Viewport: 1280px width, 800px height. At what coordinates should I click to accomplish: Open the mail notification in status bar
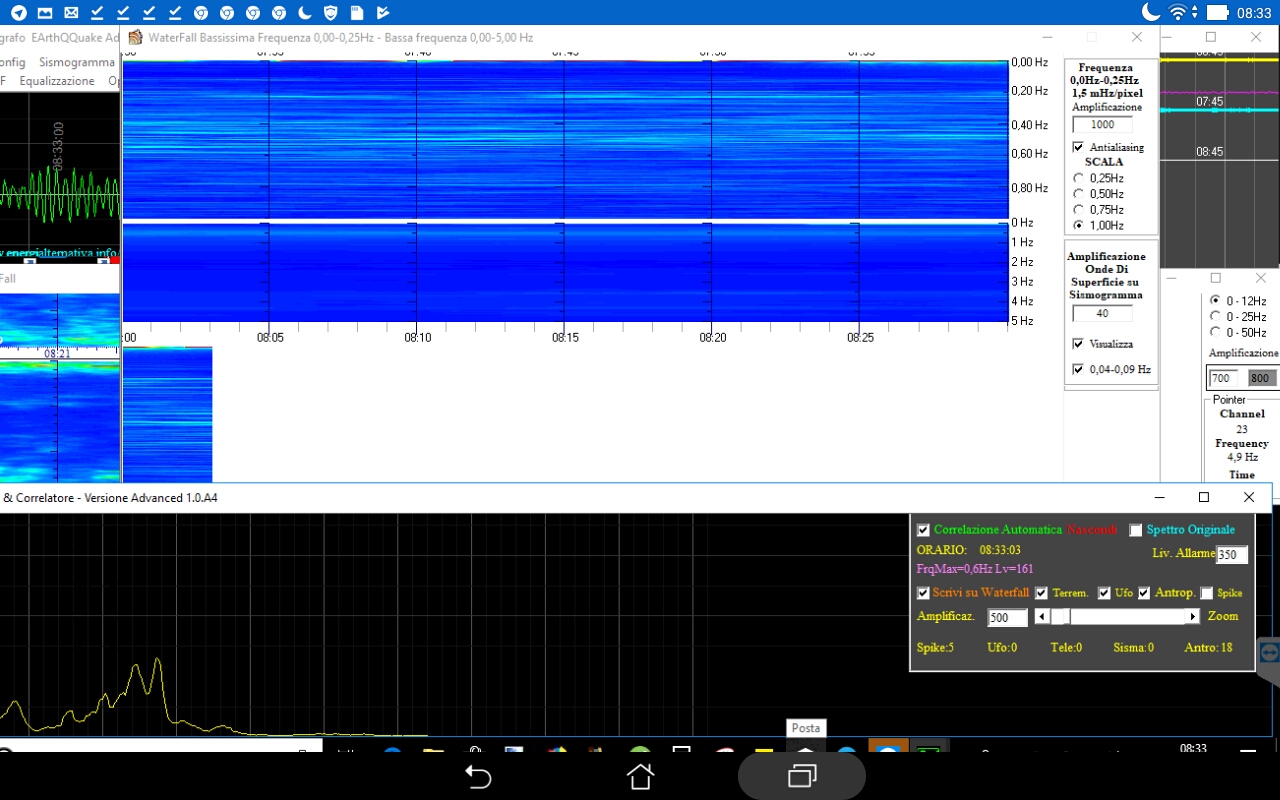click(x=71, y=13)
